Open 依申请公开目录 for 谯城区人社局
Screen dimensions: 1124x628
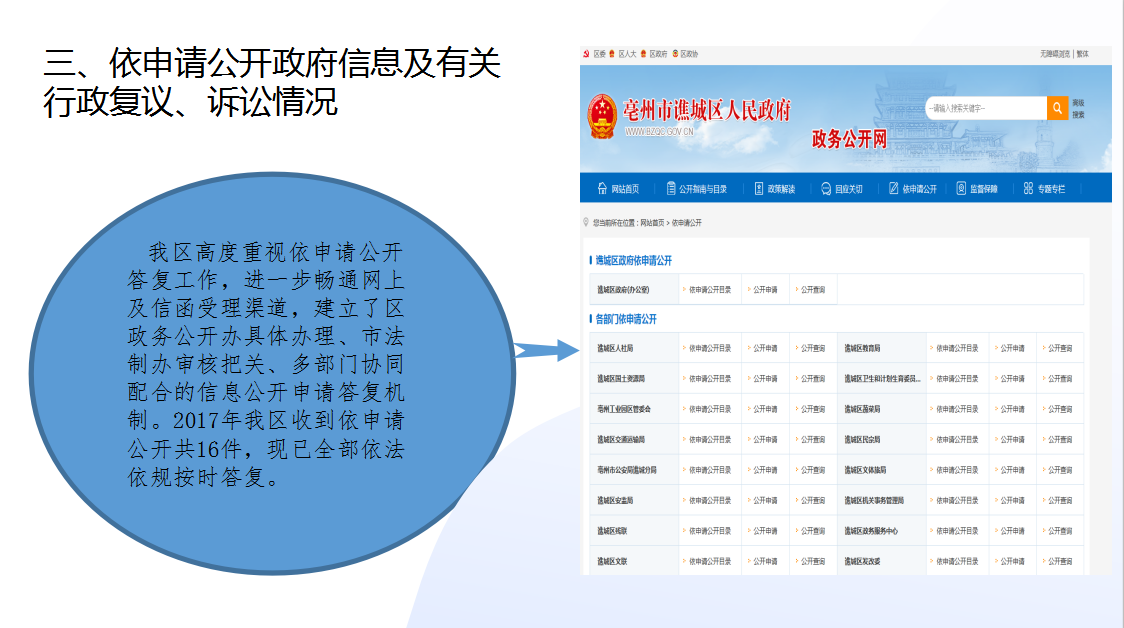pyautogui.click(x=710, y=348)
